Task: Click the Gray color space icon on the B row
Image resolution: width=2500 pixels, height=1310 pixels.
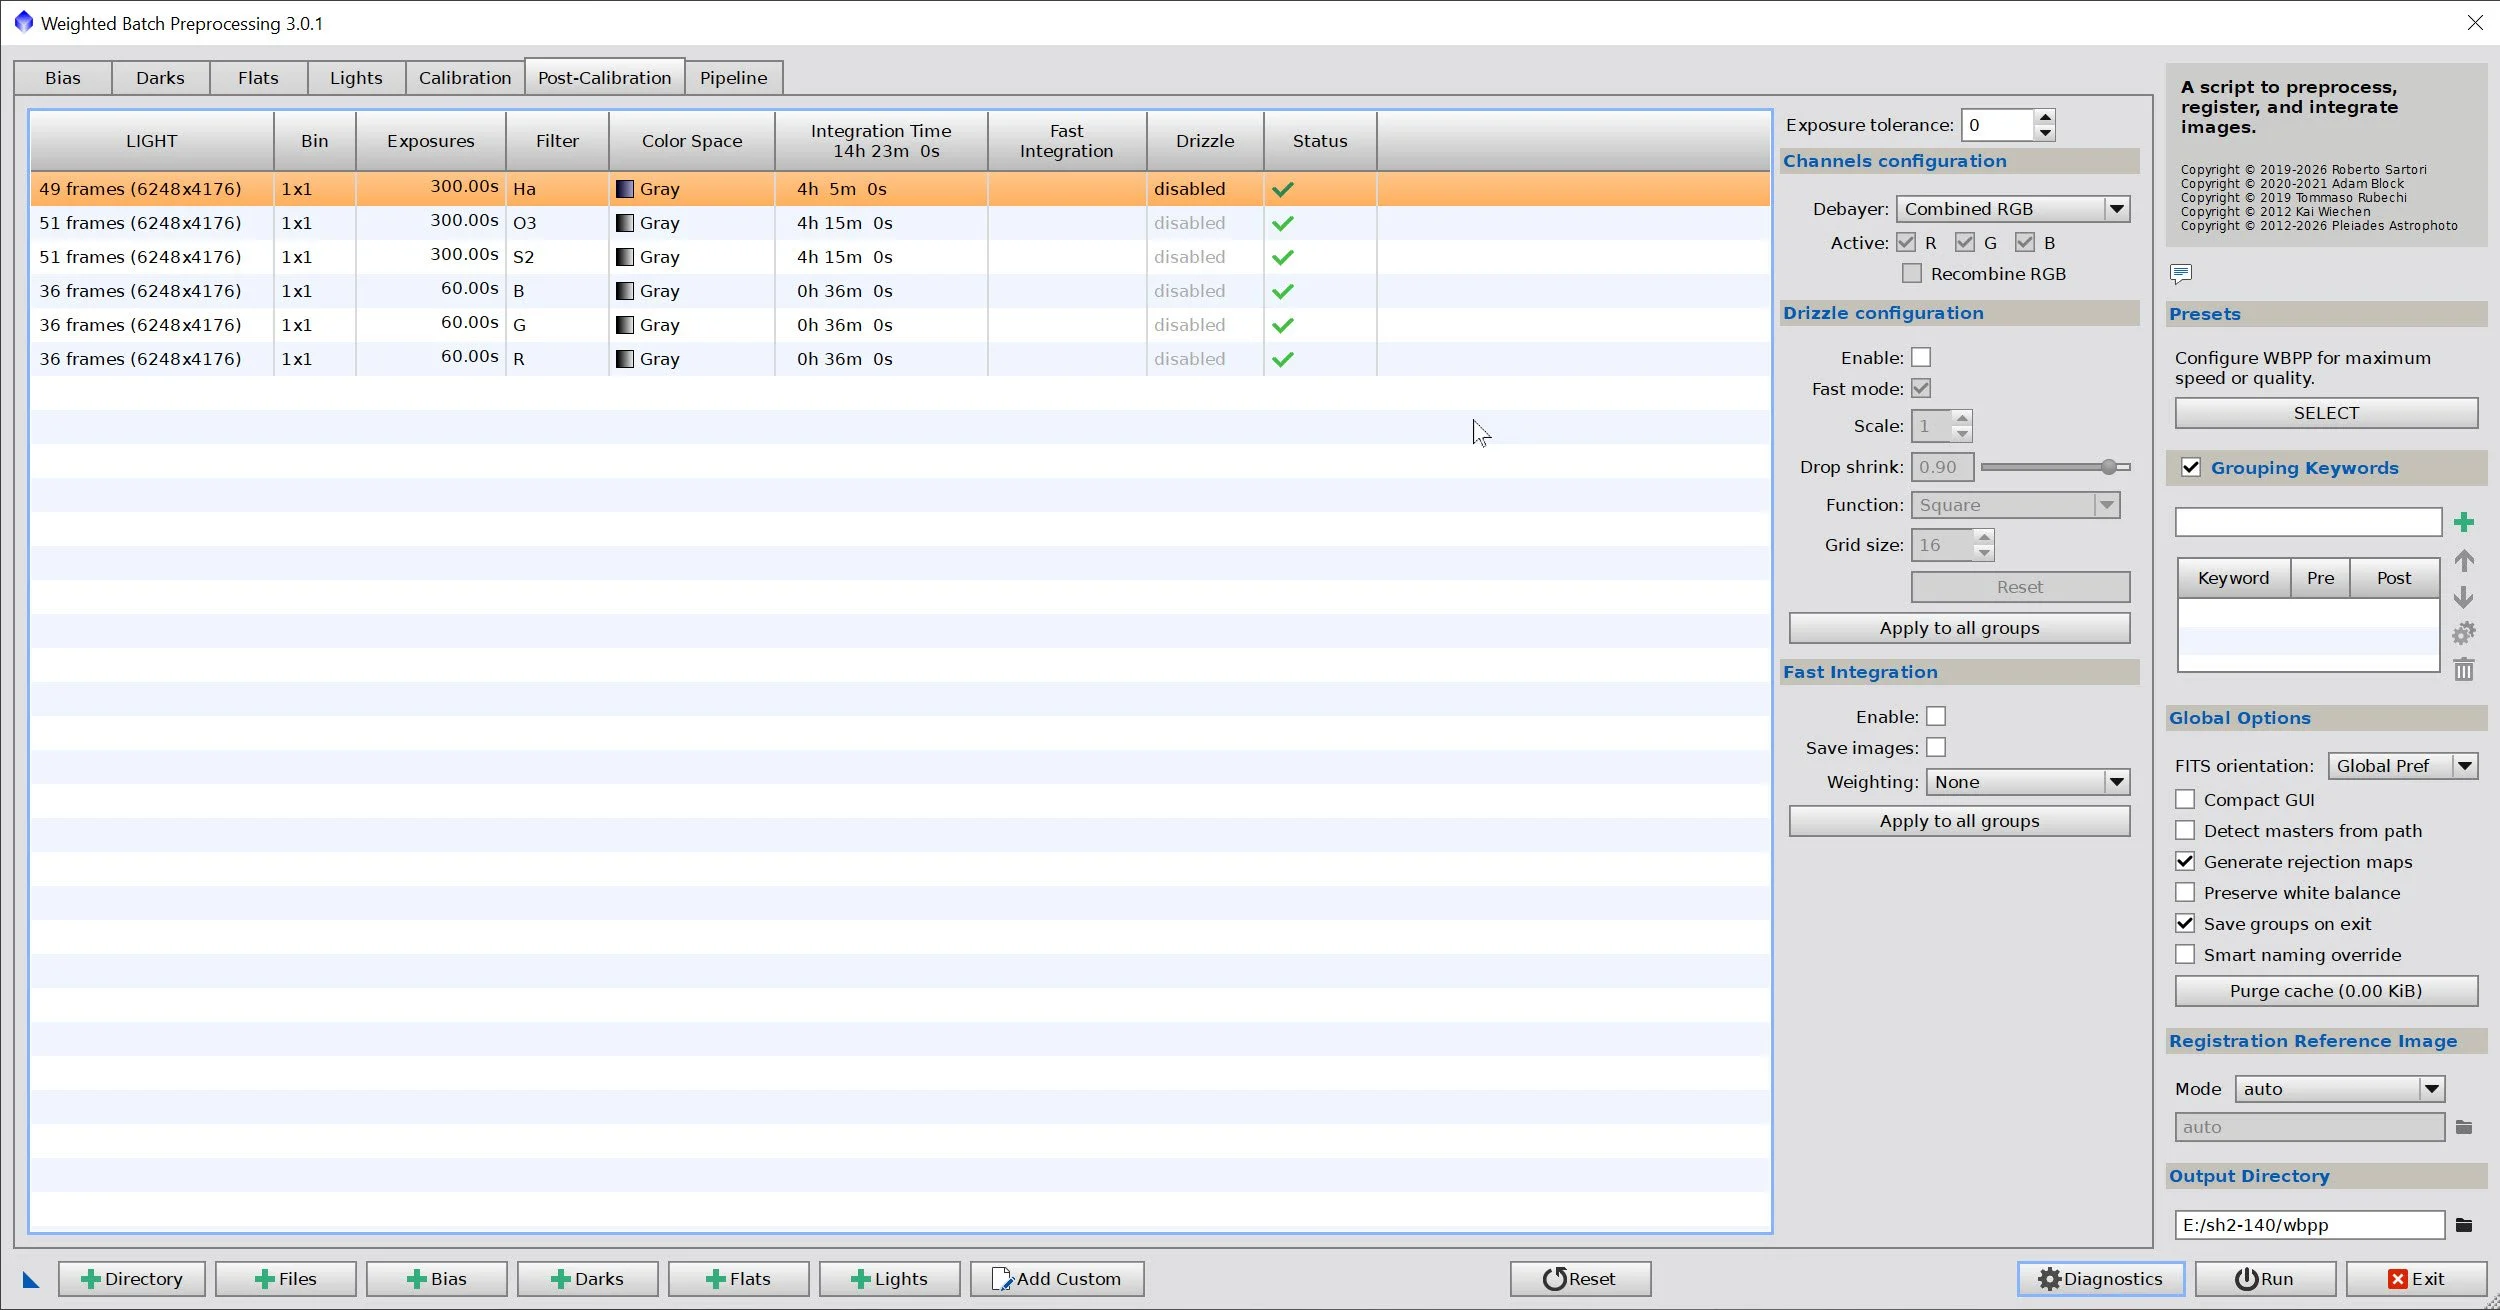Action: pos(625,291)
